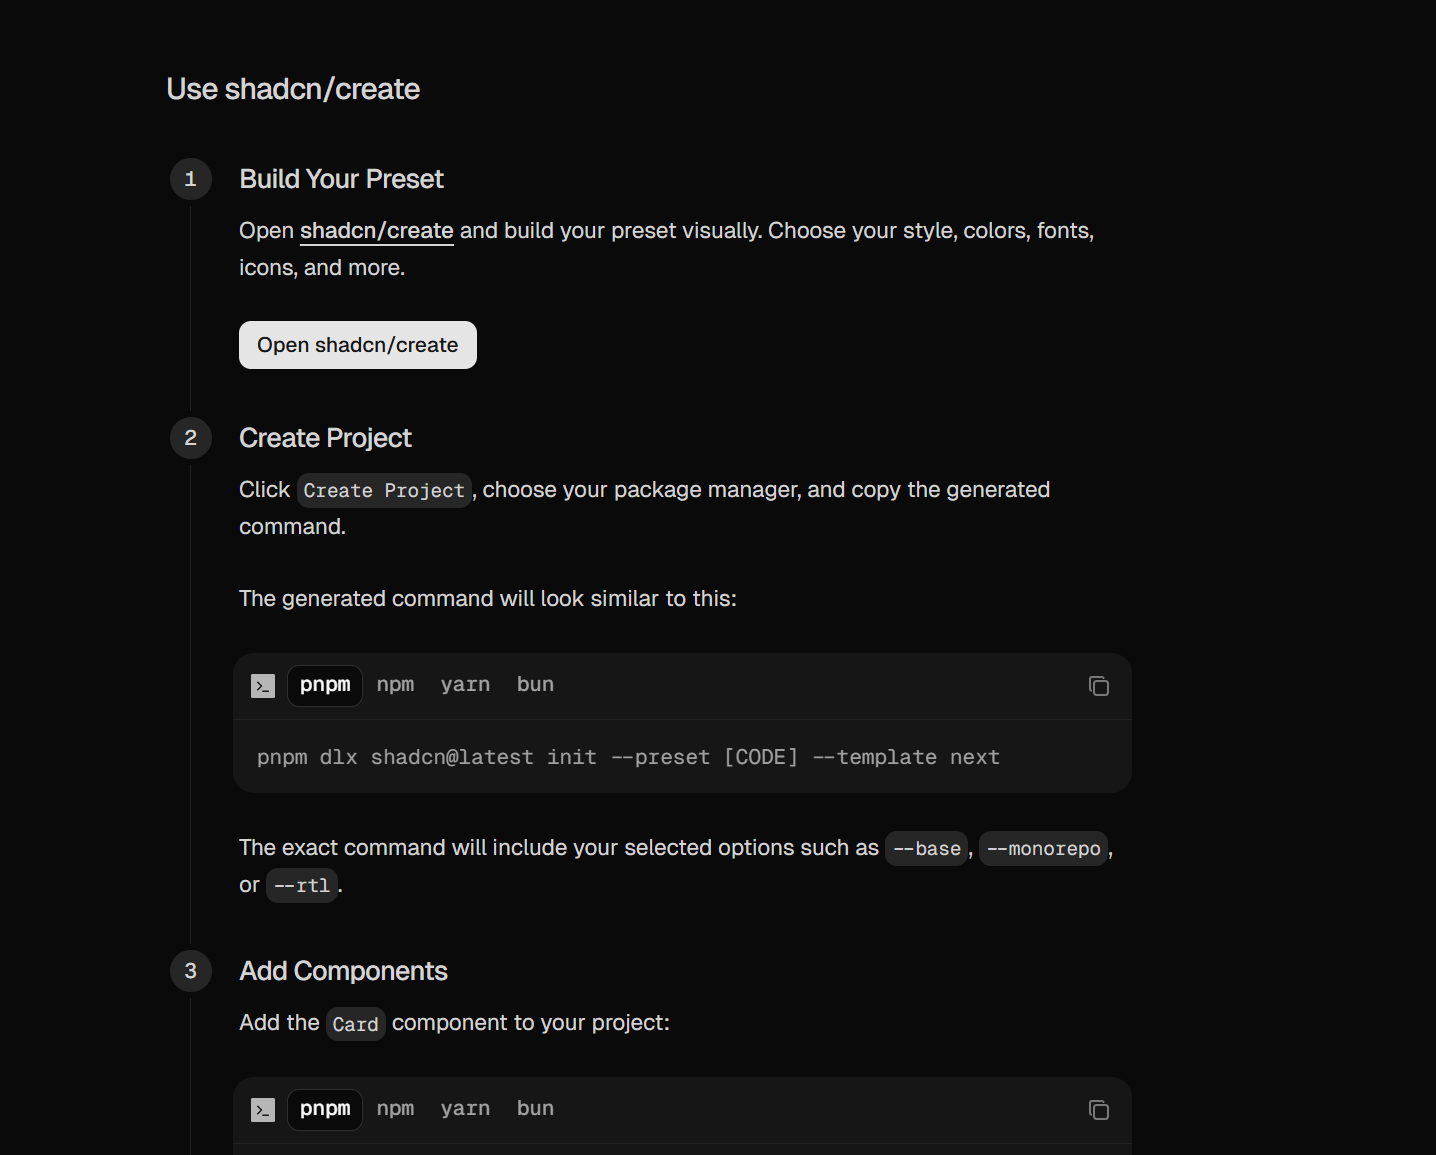The image size is (1436, 1155).
Task: Switch to the npm tab in the Card block
Action: (395, 1108)
